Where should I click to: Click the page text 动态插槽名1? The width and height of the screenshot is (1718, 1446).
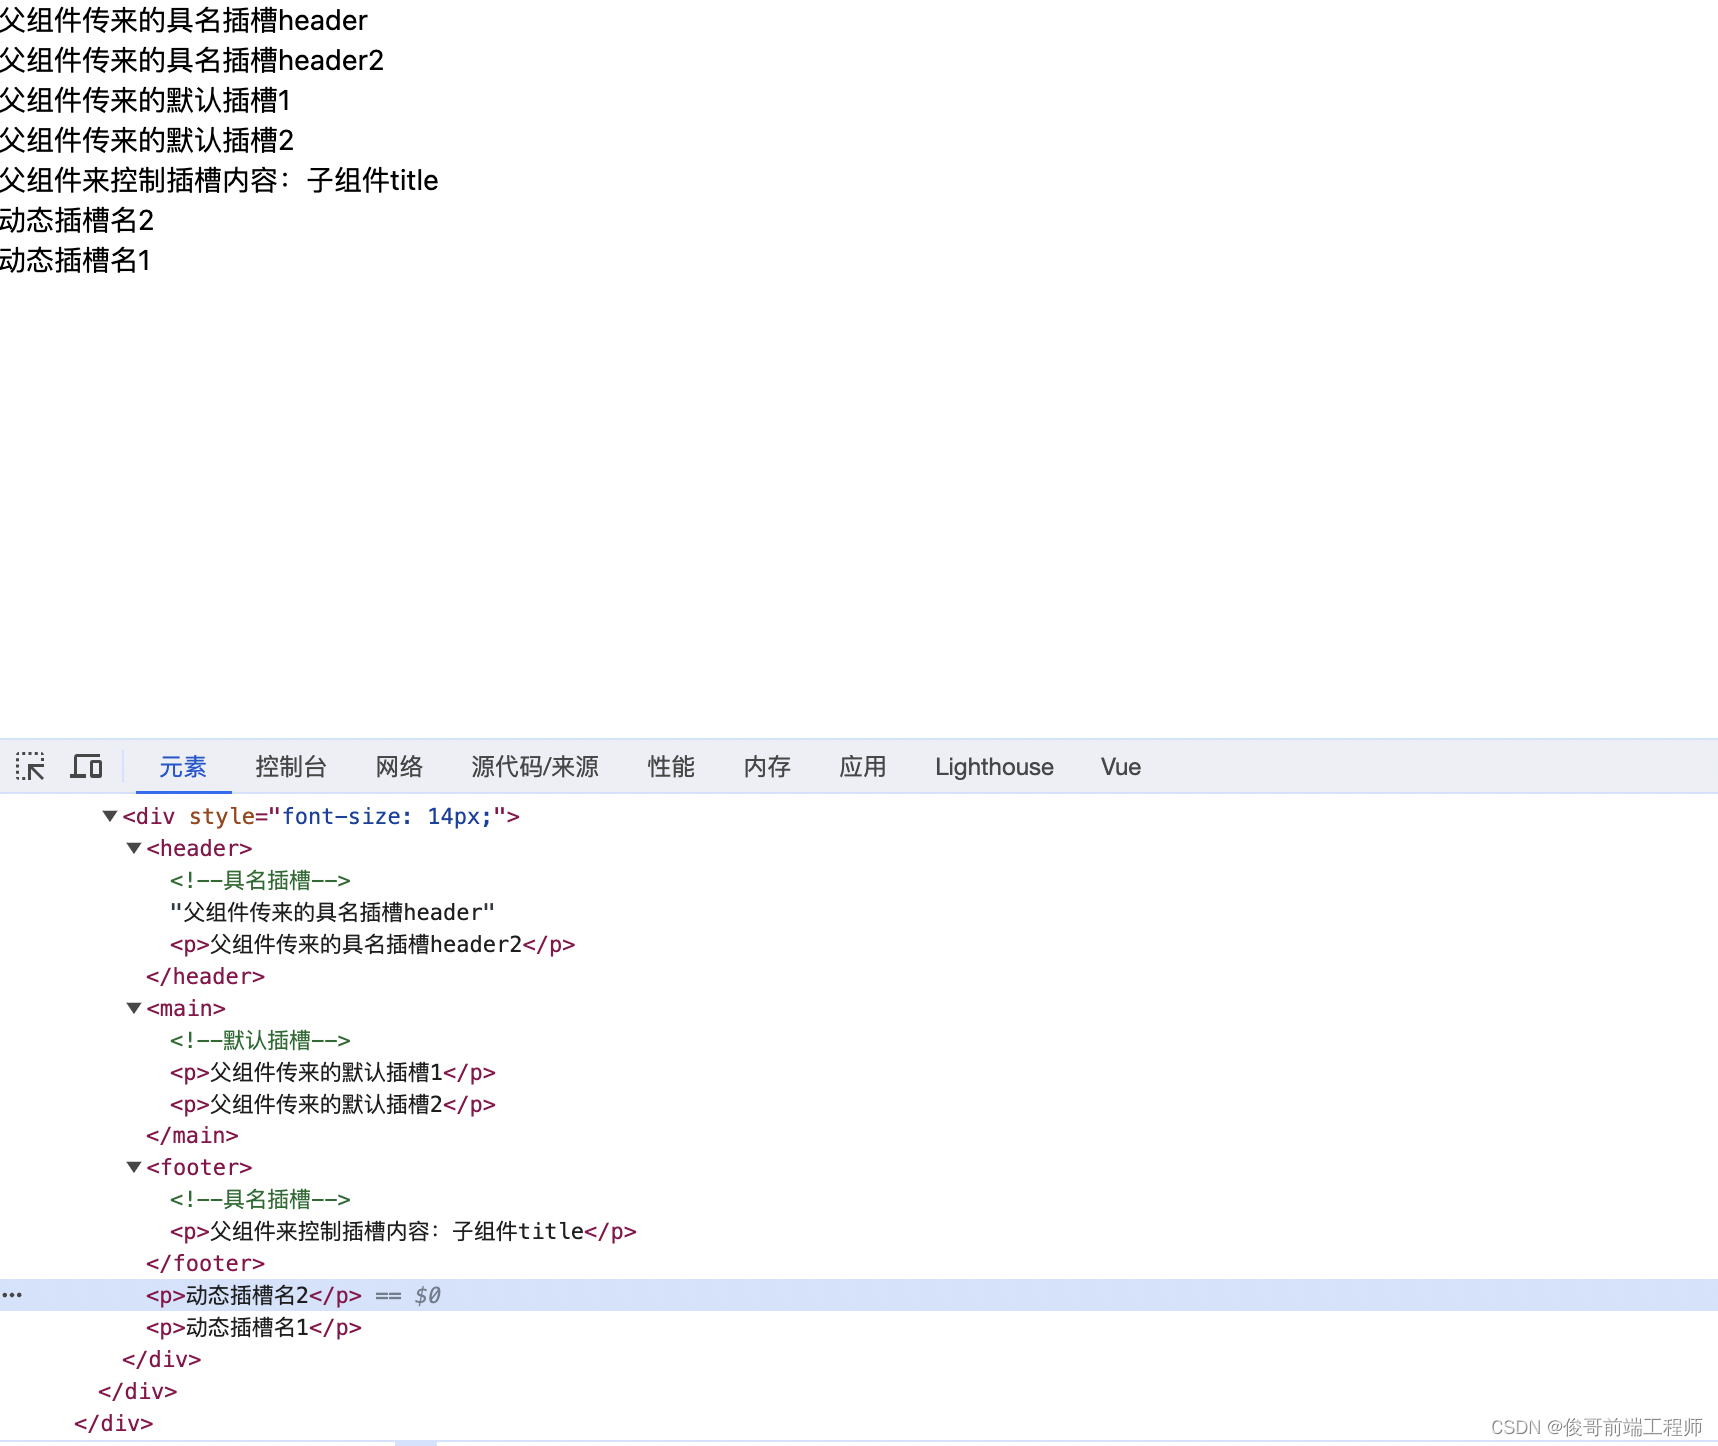click(x=76, y=260)
